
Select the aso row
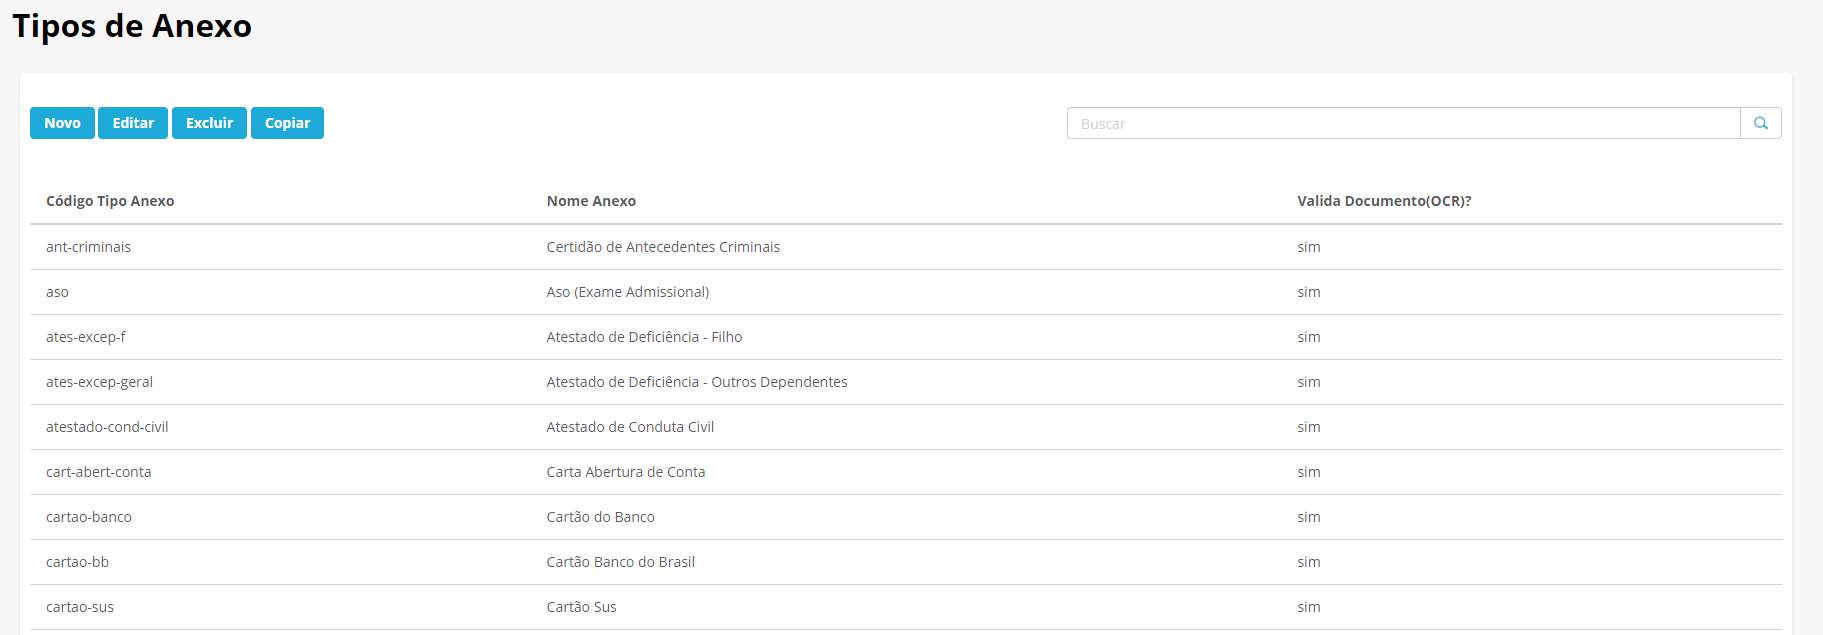58,292
